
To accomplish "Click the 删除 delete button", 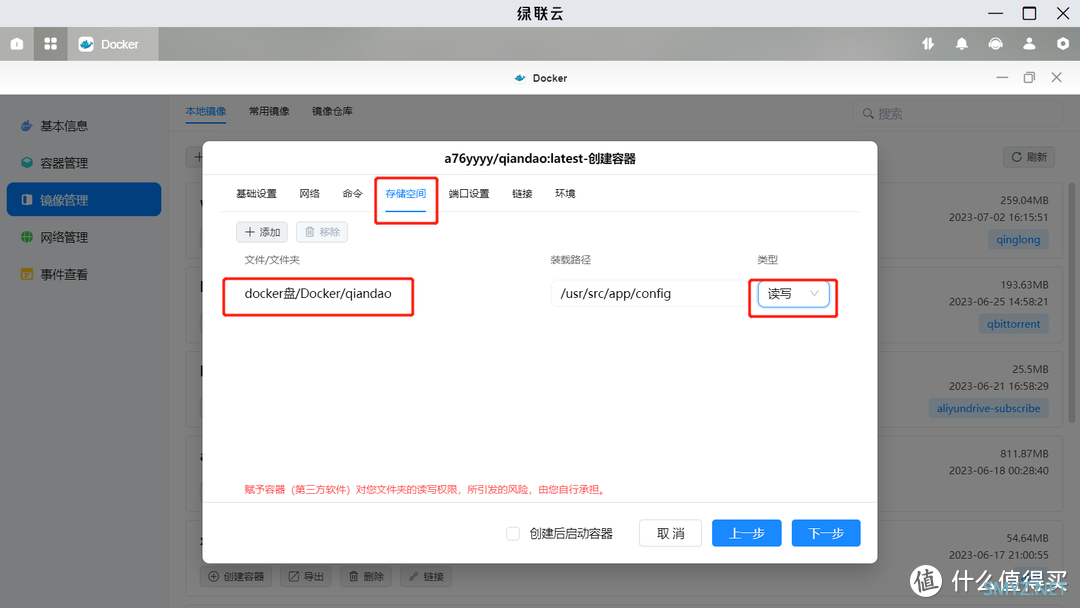I will coord(366,576).
